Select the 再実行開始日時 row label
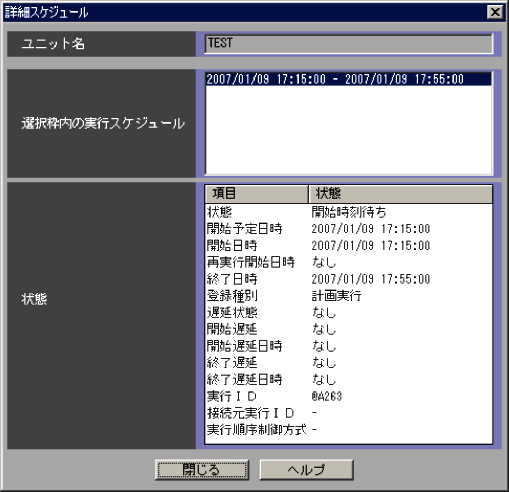This screenshot has width=509, height=492. point(251,262)
